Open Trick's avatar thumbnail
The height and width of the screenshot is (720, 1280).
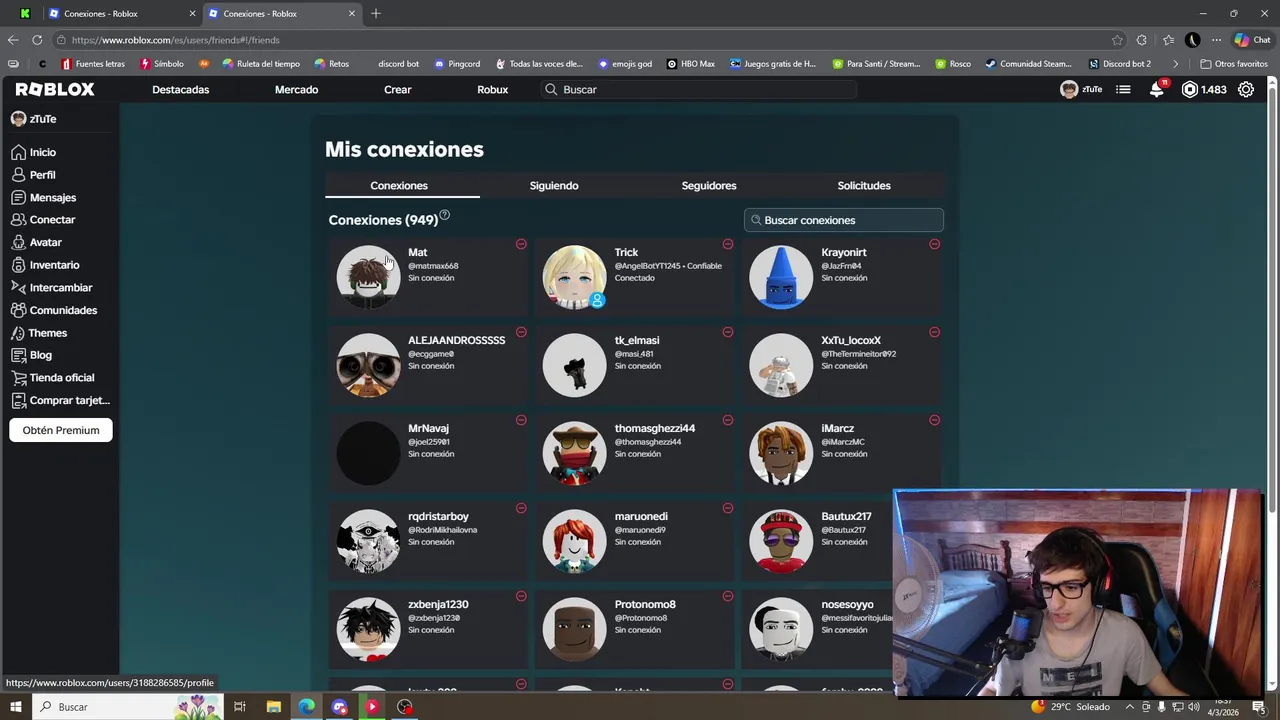[x=574, y=277]
